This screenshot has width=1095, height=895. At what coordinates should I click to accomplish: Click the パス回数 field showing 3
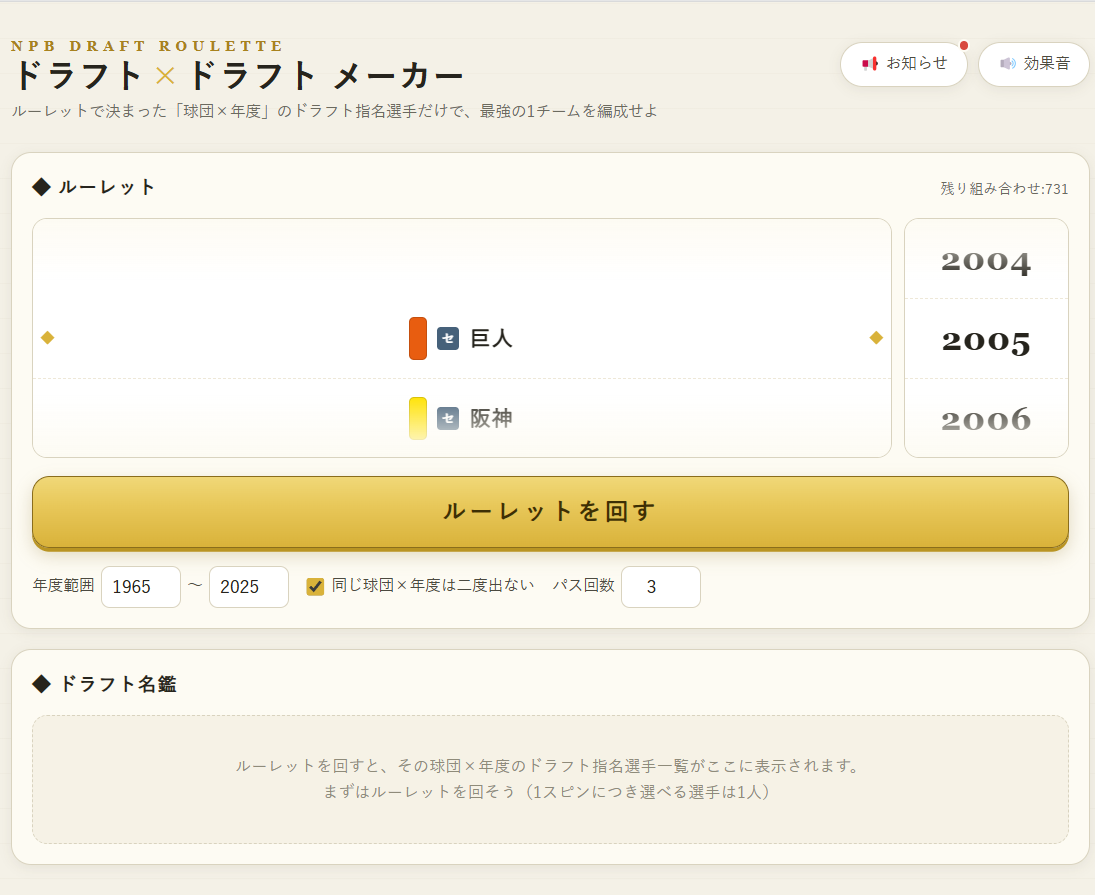click(661, 586)
